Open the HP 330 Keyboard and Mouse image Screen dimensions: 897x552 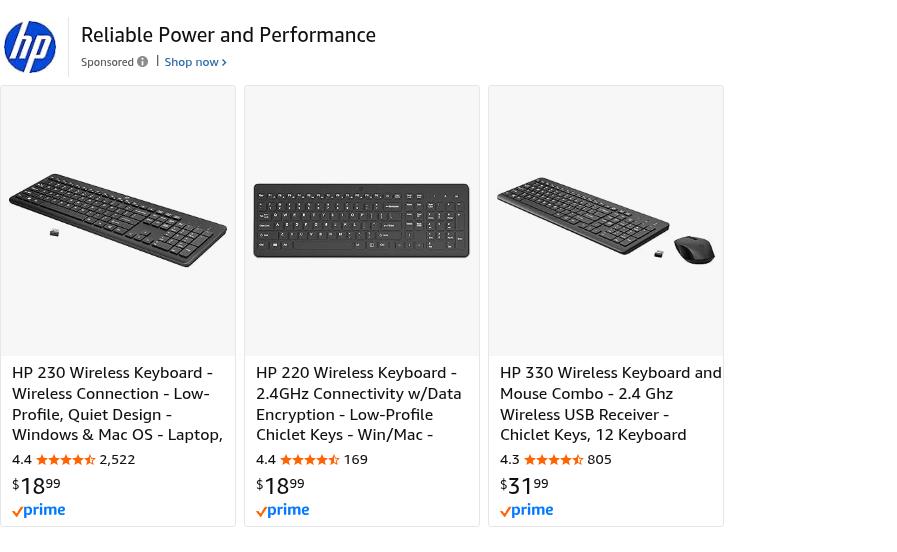tap(605, 220)
